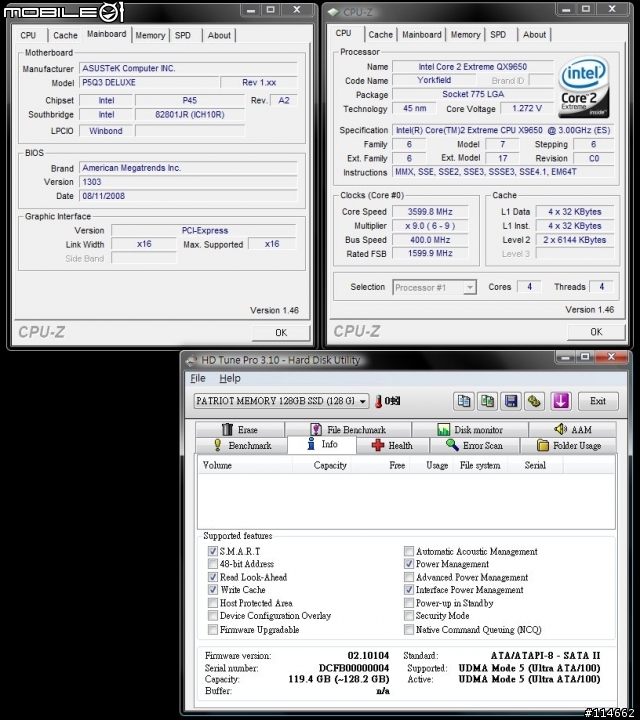This screenshot has height=721, width=640.
Task: Toggle the Interface Power Management checkbox
Action: pos(409,589)
